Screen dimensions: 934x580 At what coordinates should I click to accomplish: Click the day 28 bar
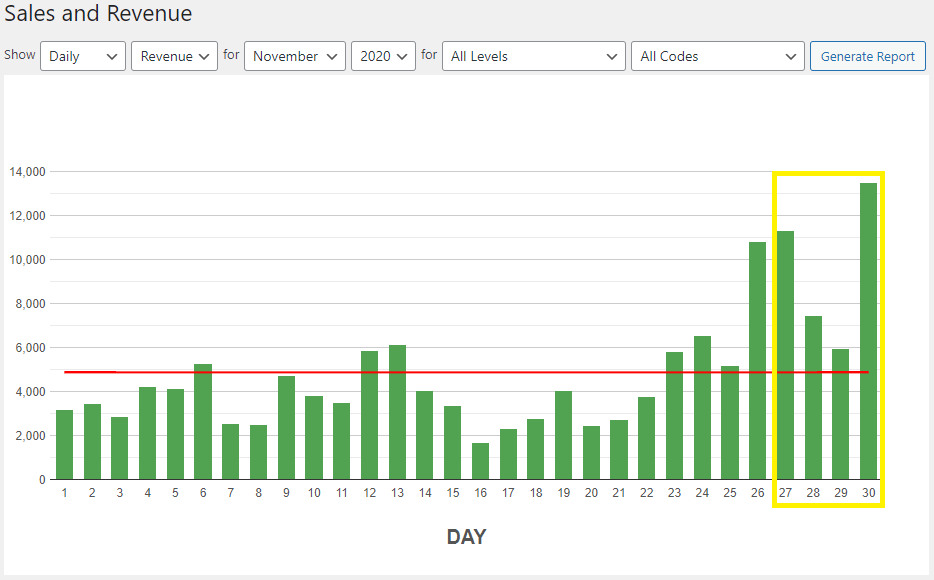click(813, 398)
